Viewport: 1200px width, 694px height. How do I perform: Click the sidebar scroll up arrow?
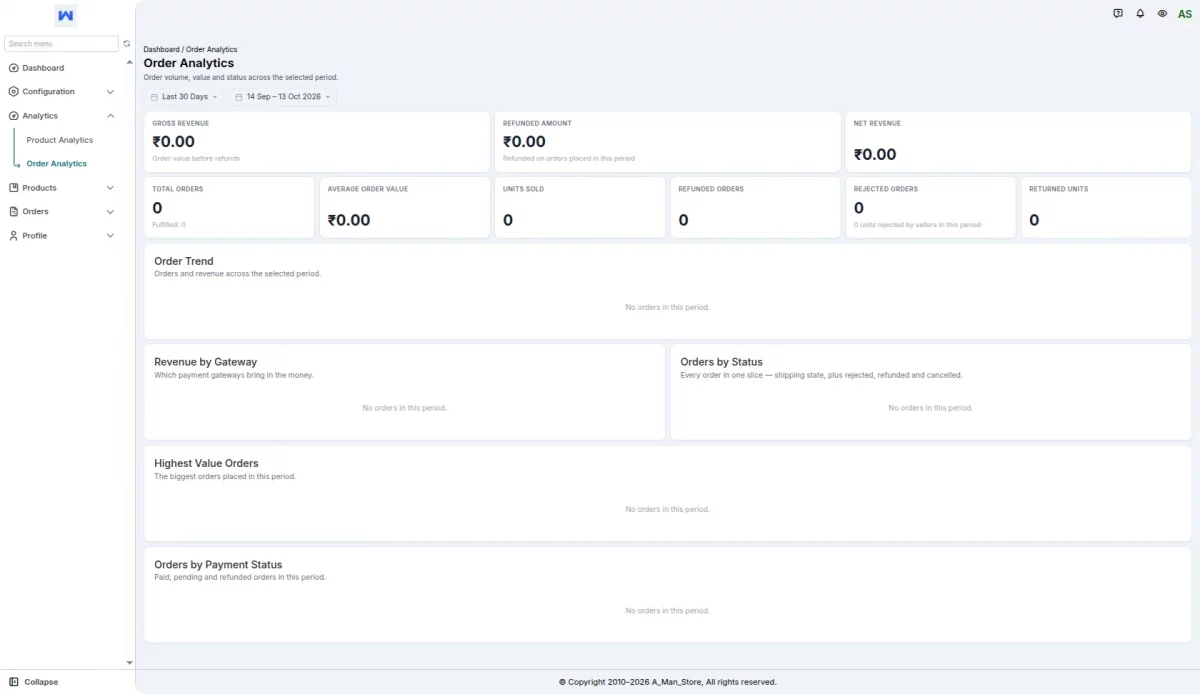(x=129, y=63)
